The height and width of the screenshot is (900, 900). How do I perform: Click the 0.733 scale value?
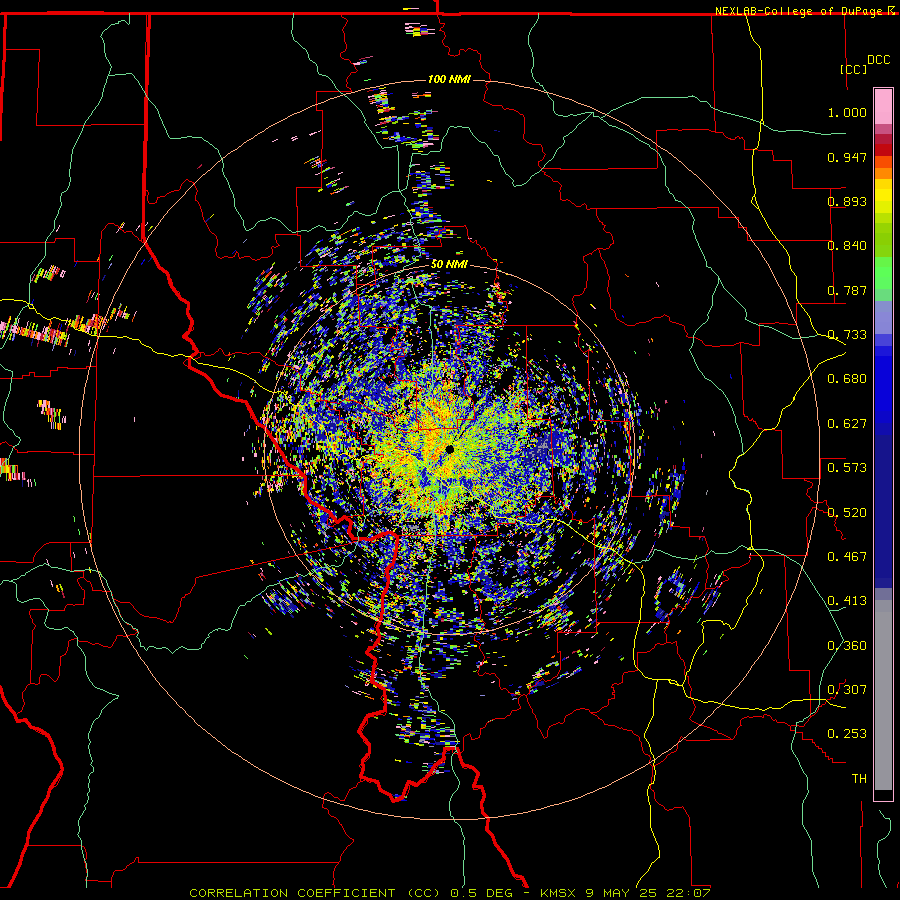pyautogui.click(x=847, y=335)
